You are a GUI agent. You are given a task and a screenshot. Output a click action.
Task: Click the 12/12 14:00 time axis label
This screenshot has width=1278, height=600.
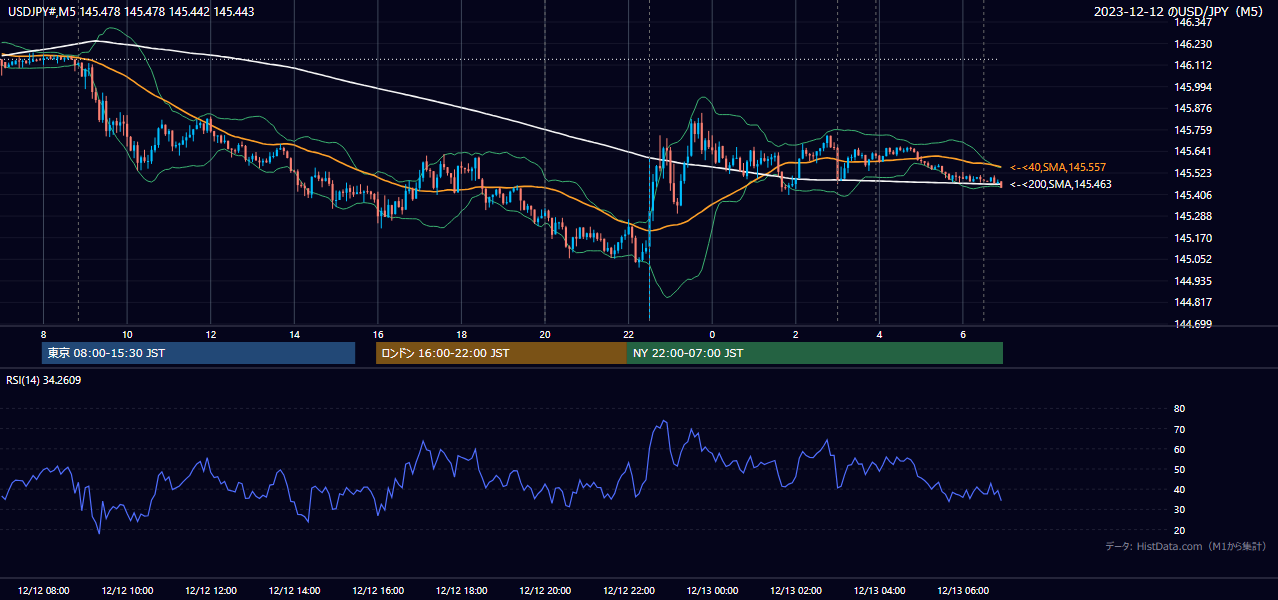pyautogui.click(x=294, y=591)
